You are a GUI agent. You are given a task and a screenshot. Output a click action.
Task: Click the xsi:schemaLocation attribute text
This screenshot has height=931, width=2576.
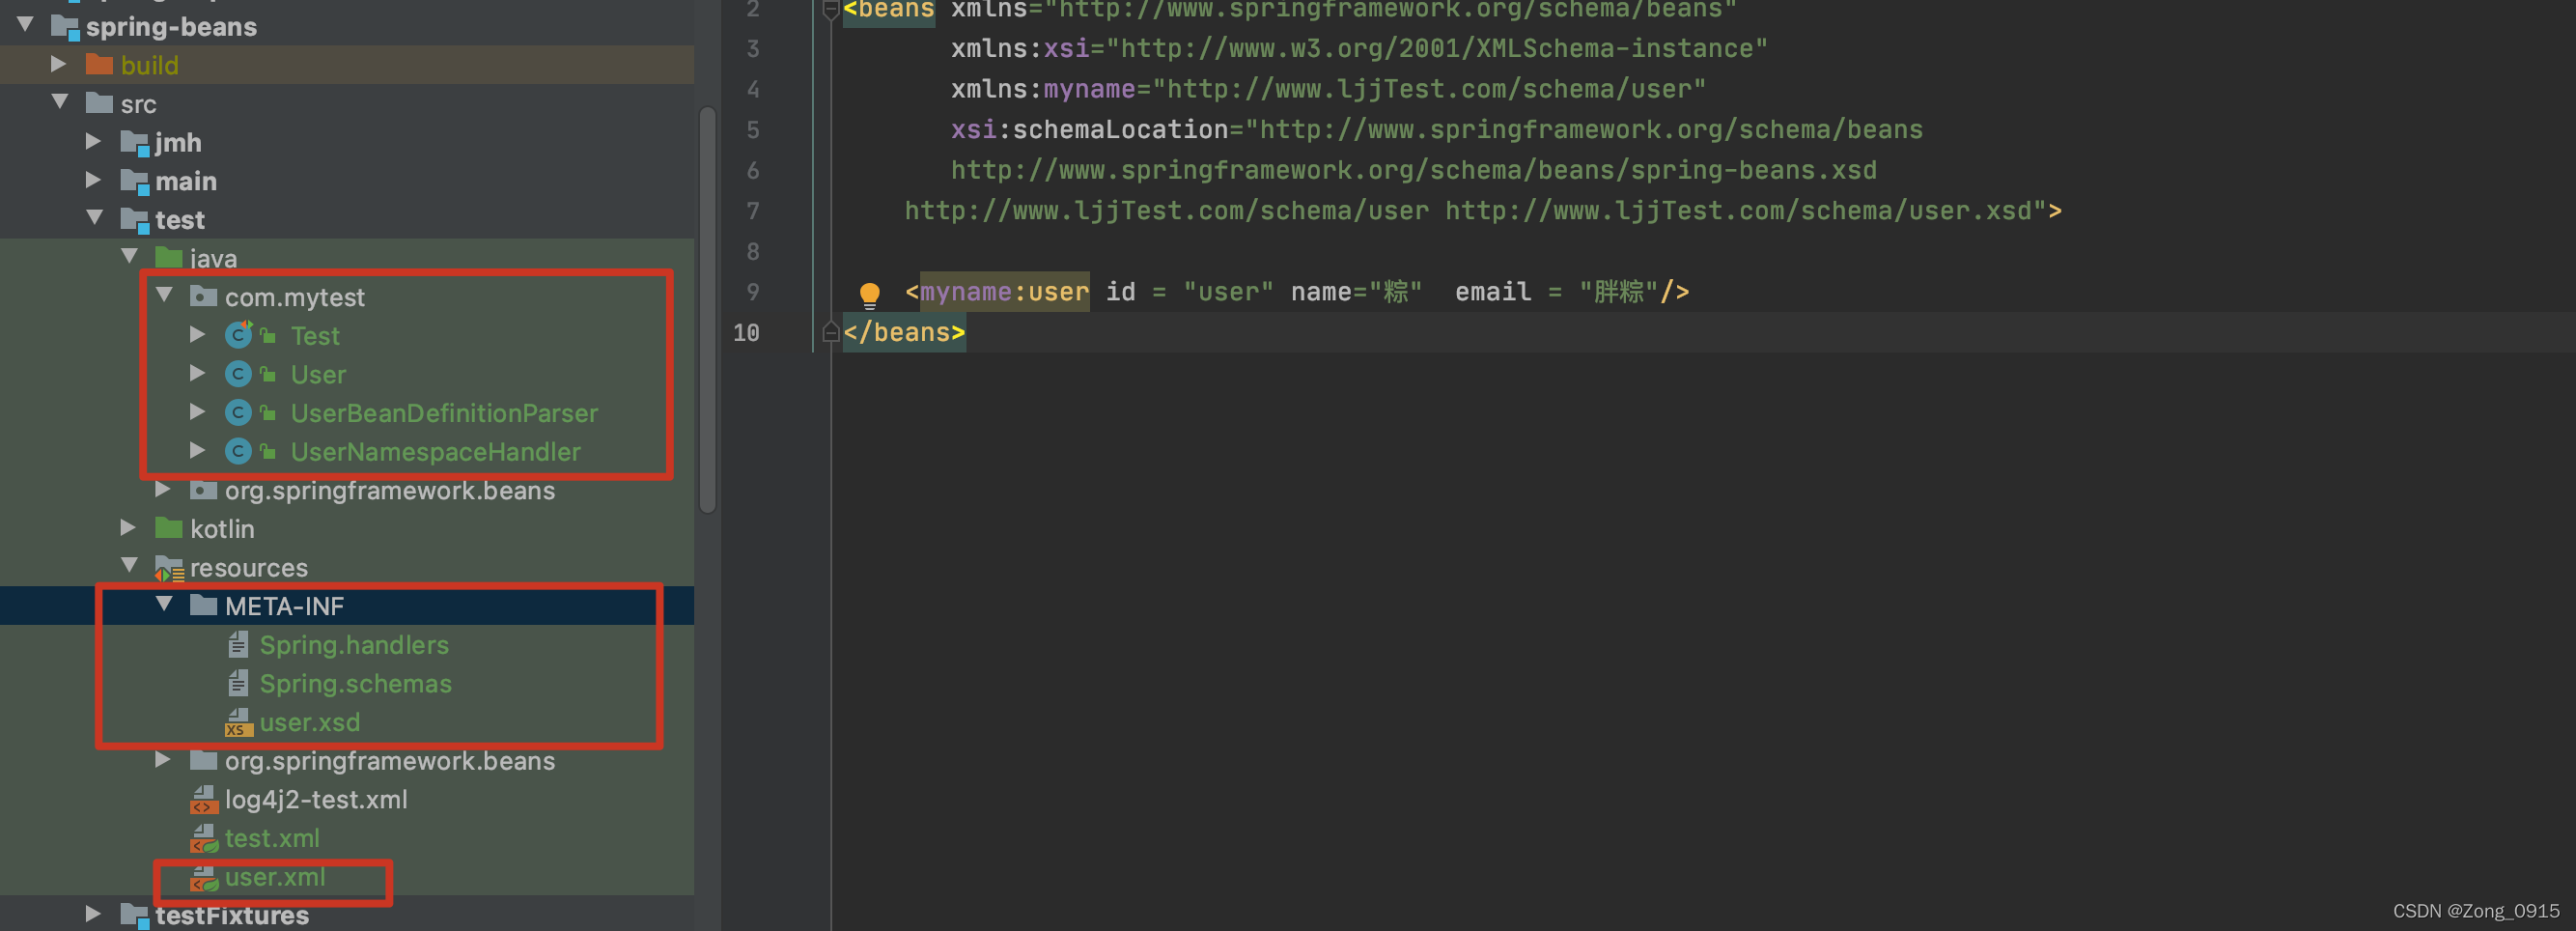(x=1089, y=130)
